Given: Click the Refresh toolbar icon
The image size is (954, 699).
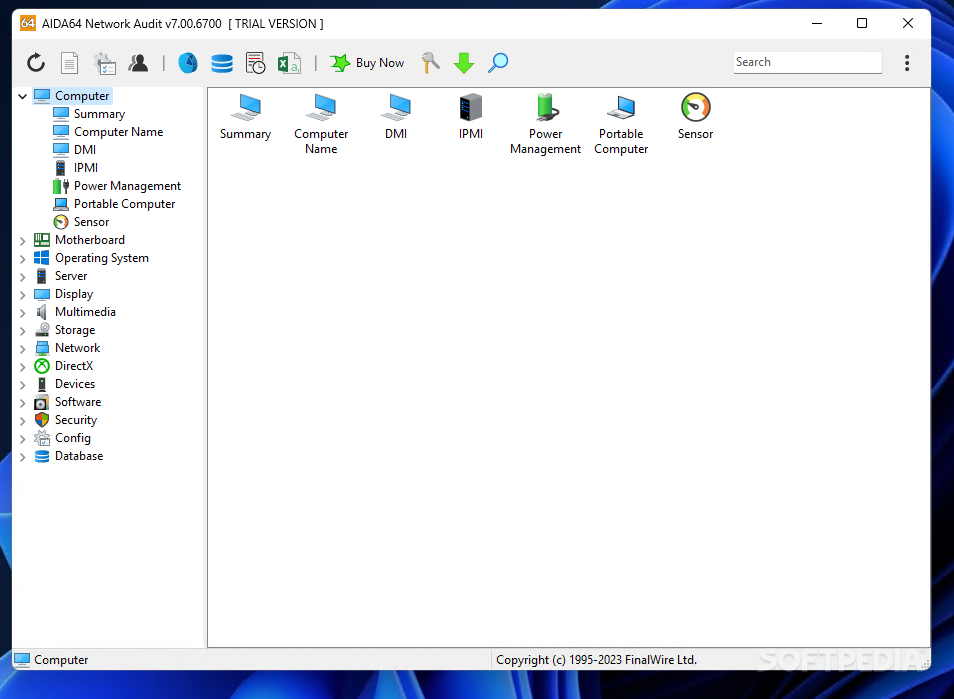Looking at the screenshot, I should pyautogui.click(x=36, y=63).
